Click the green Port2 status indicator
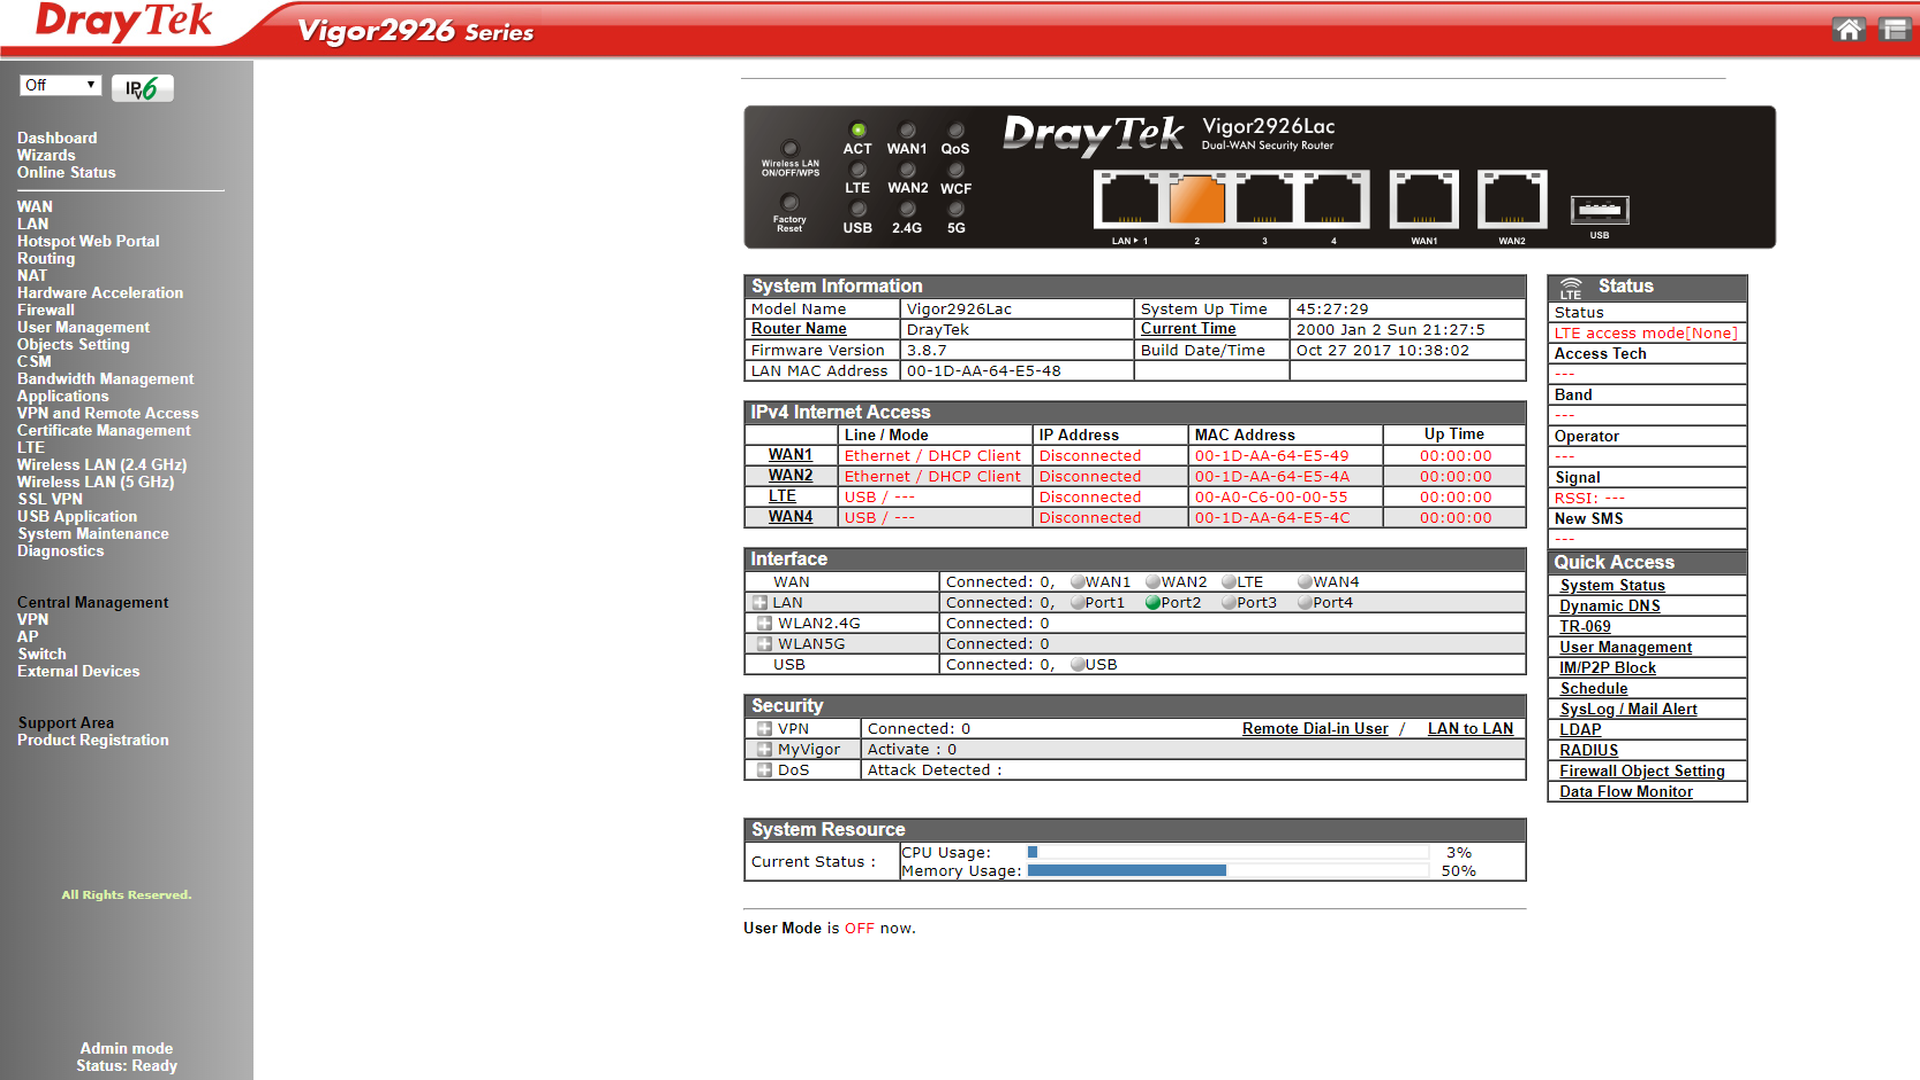Viewport: 1920px width, 1080px height. tap(1152, 603)
